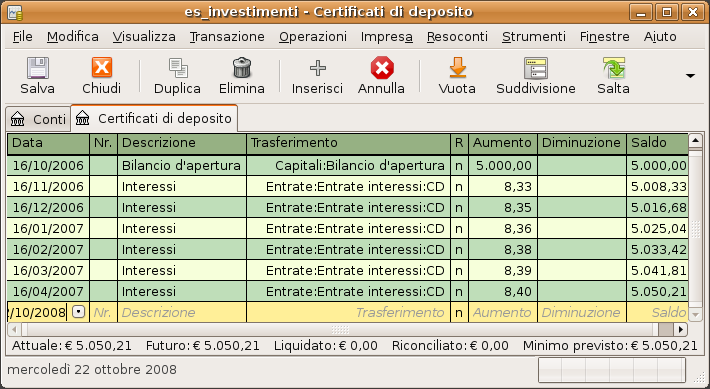710x389 pixels.
Task: Toggle reconcile flag of 16/03/2007 row
Action: tap(459, 270)
